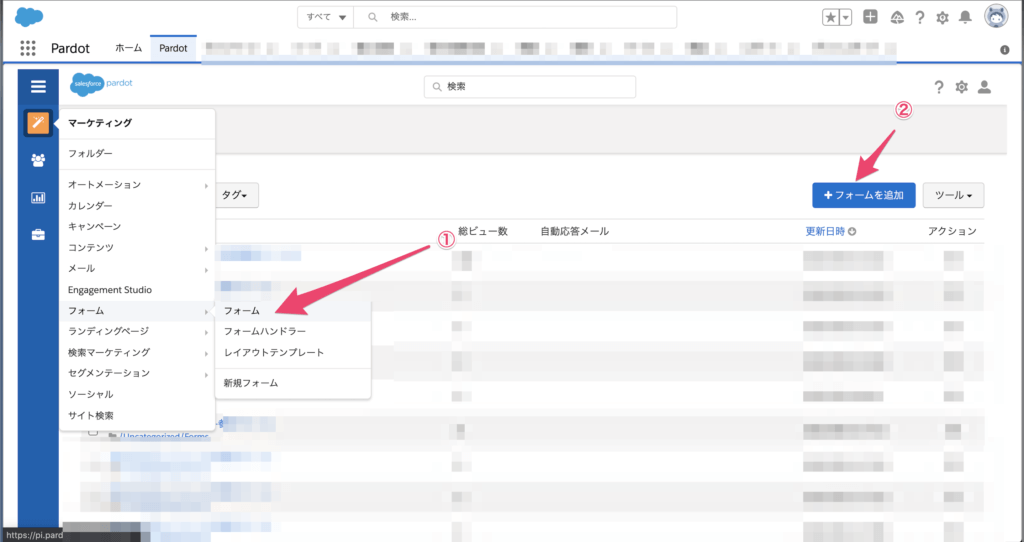
Task: Open the Pardot settings gear
Action: tap(961, 87)
